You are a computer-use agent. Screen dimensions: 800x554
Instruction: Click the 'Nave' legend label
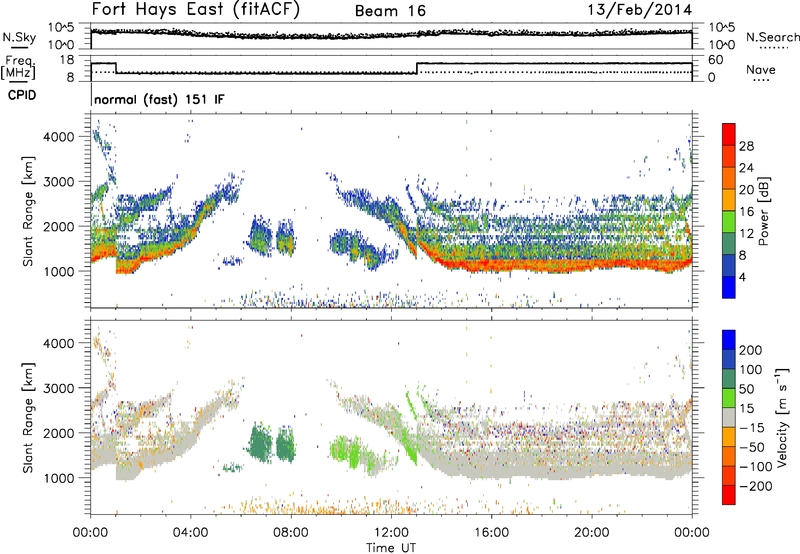[x=761, y=69]
